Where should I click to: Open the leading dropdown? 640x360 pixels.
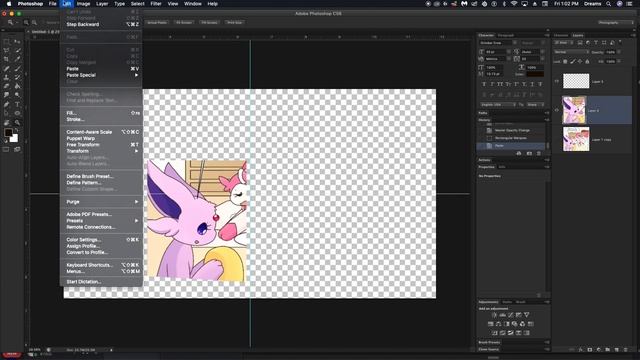542,52
